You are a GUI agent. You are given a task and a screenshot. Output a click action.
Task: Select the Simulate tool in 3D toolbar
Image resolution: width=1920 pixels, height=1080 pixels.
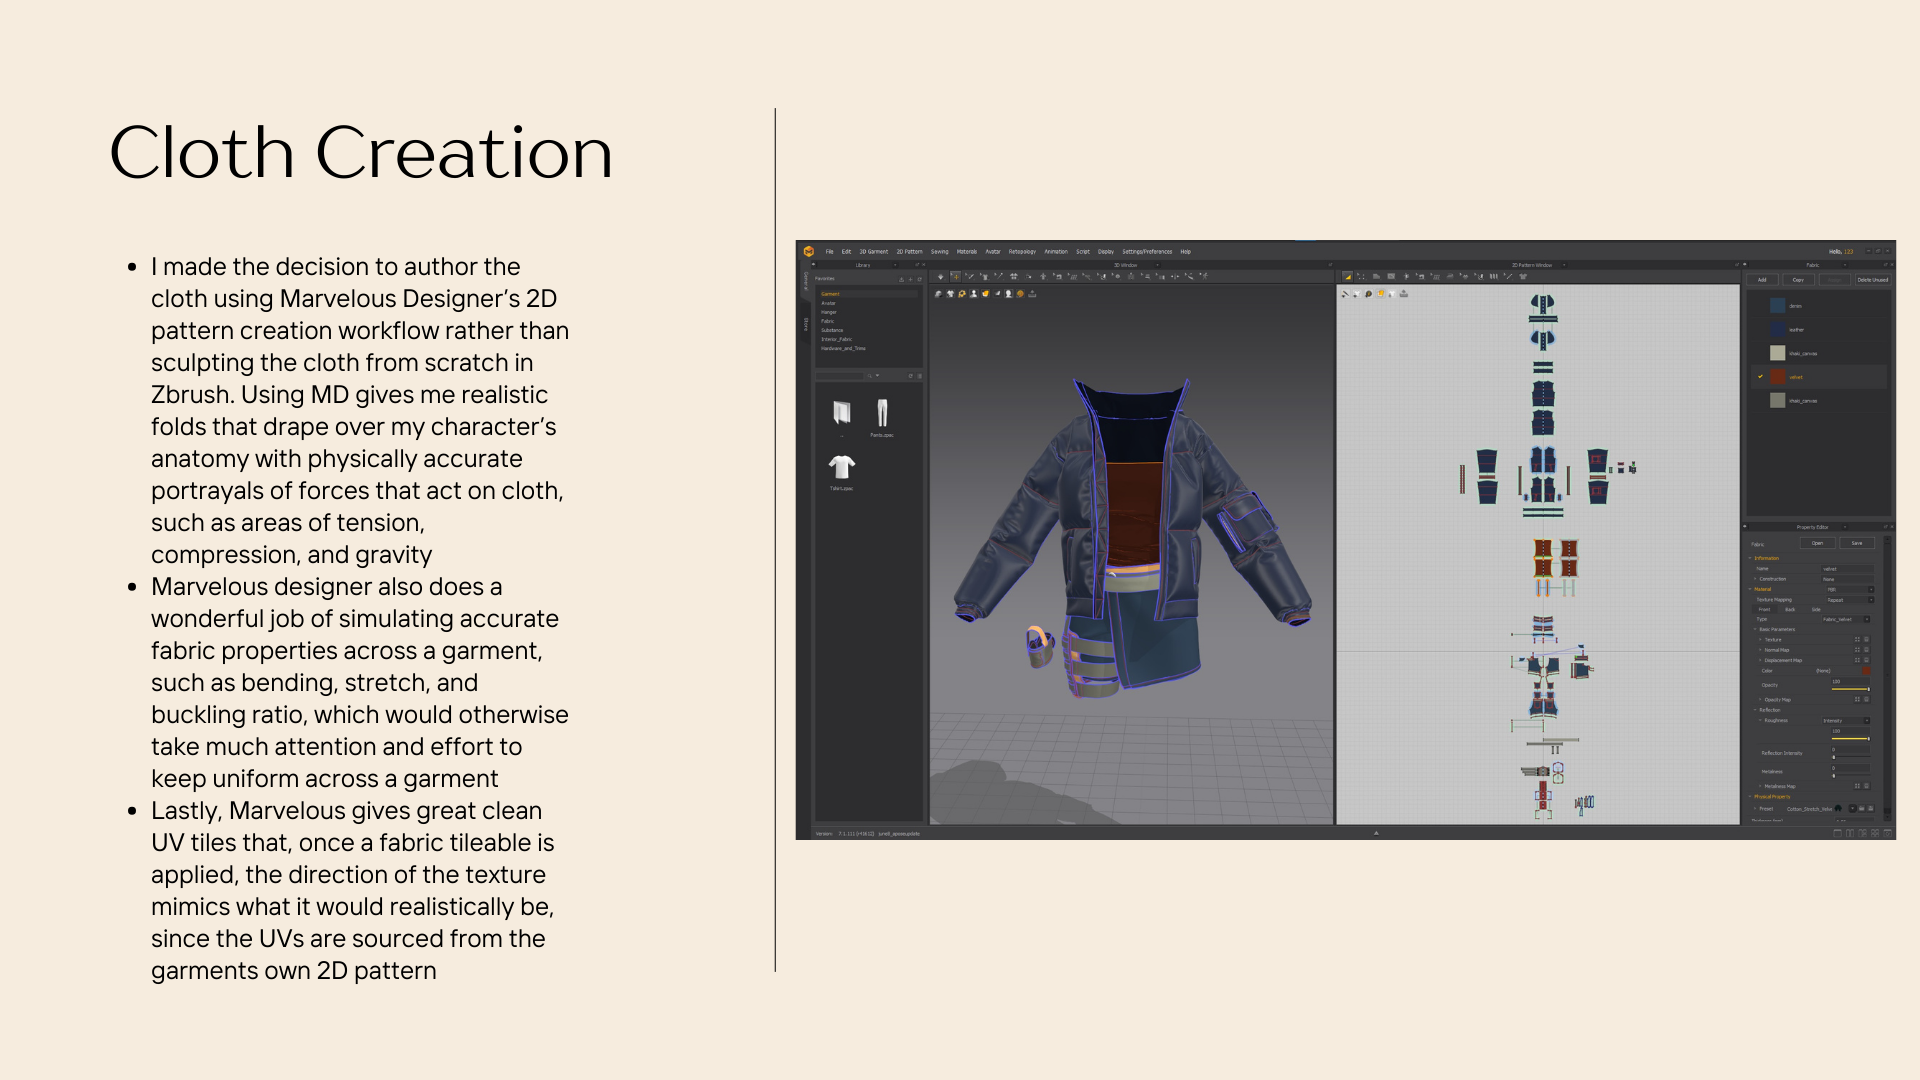pos(940,277)
